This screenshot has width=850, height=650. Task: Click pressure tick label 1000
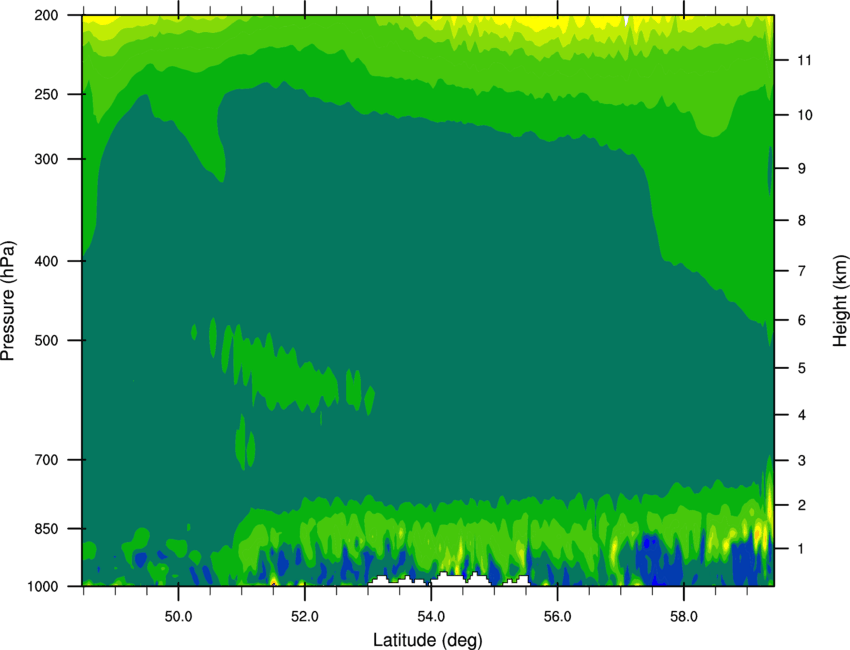coord(42,586)
